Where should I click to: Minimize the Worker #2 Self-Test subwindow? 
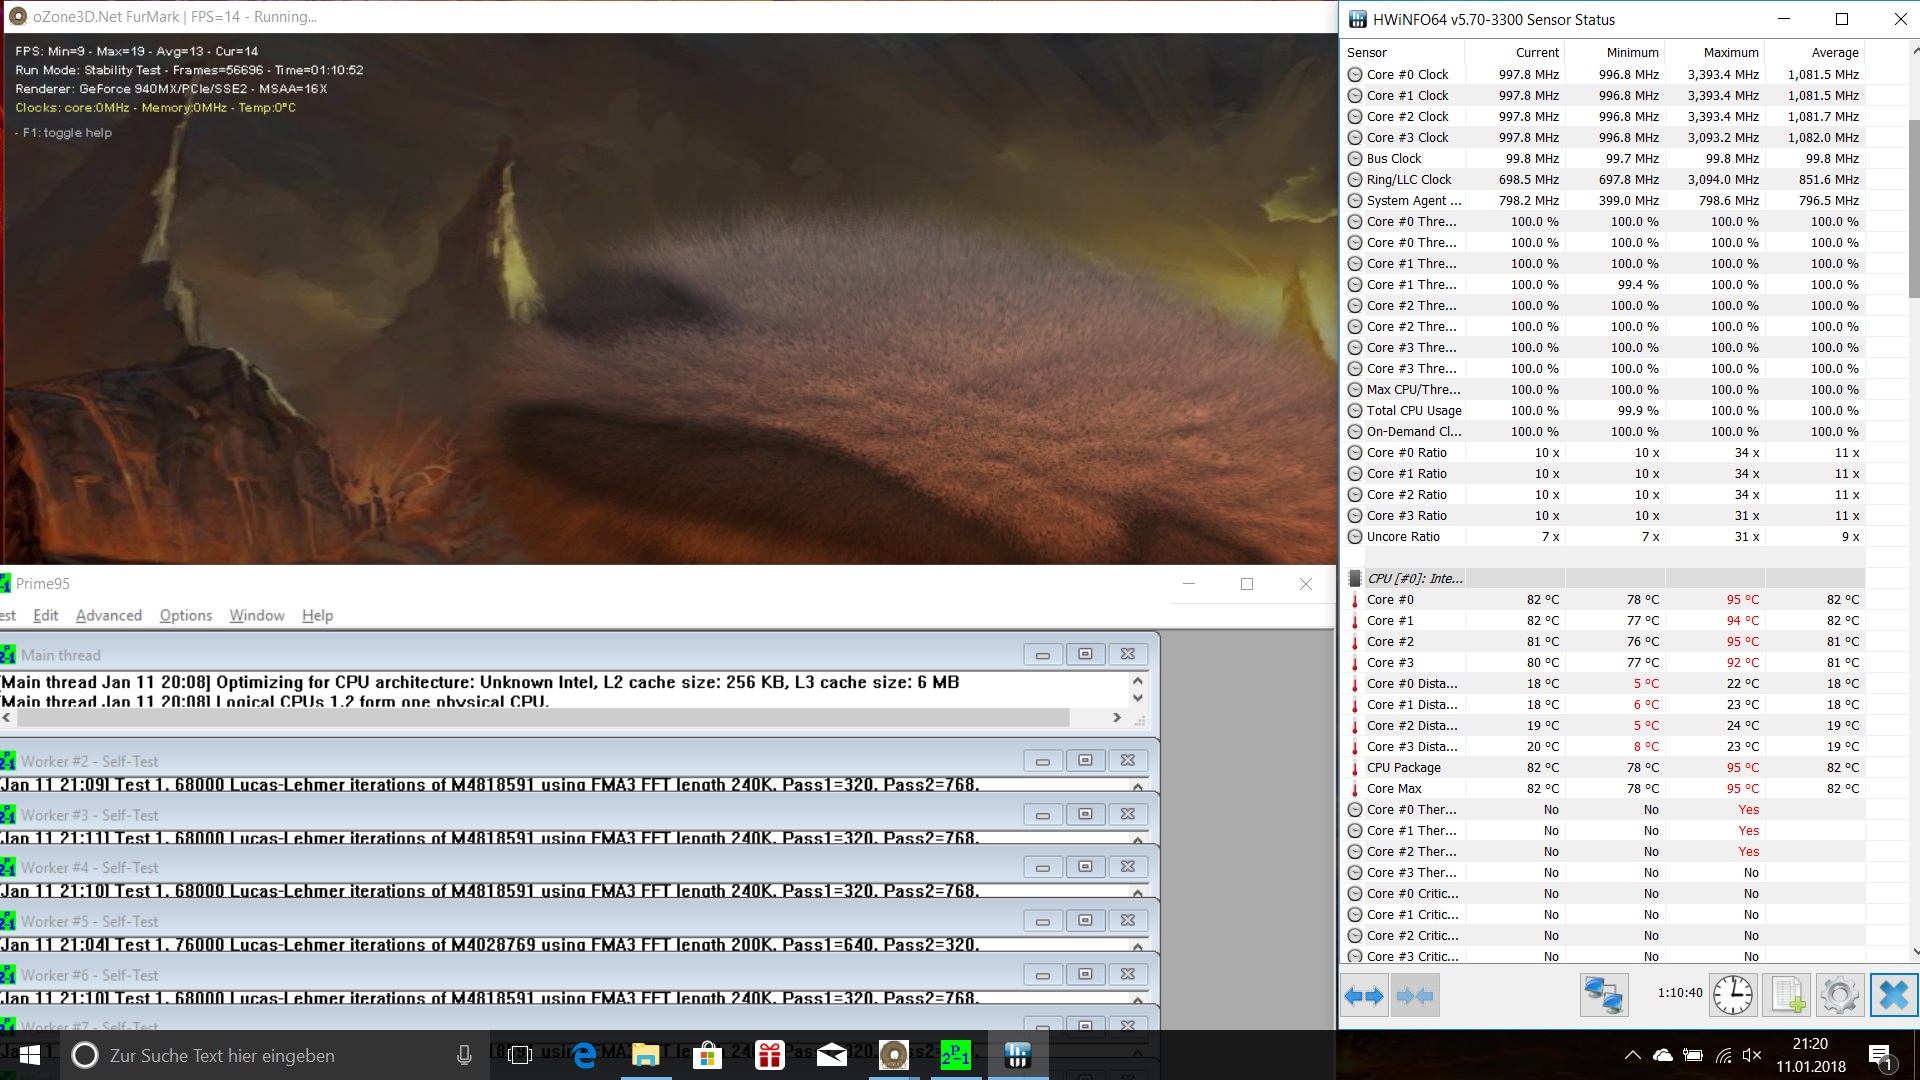pos(1042,761)
